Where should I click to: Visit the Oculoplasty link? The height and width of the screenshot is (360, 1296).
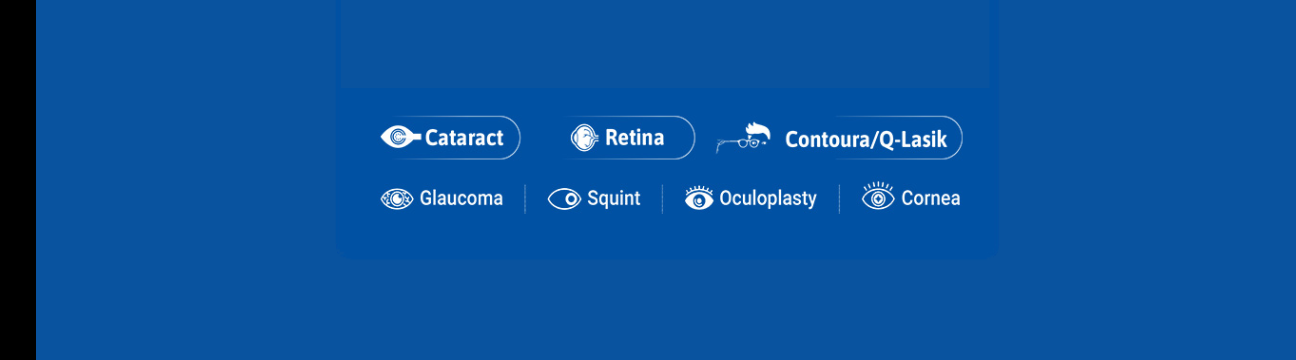point(768,199)
